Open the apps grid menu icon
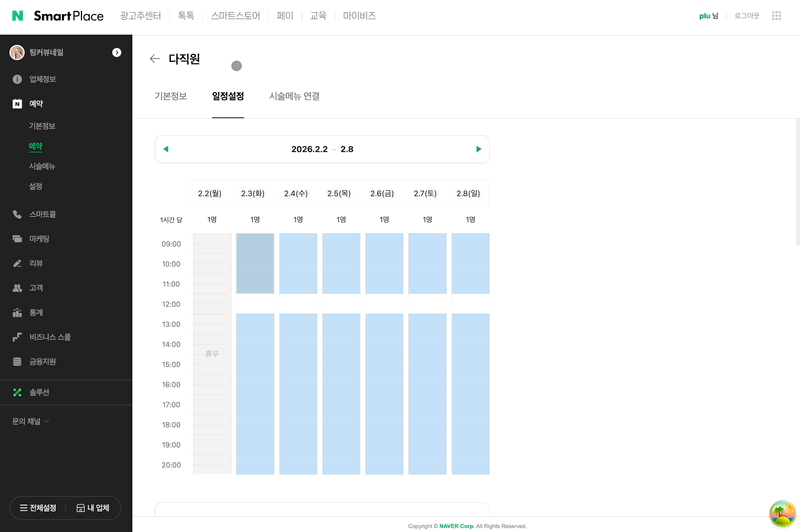The image size is (800, 532). (x=776, y=16)
